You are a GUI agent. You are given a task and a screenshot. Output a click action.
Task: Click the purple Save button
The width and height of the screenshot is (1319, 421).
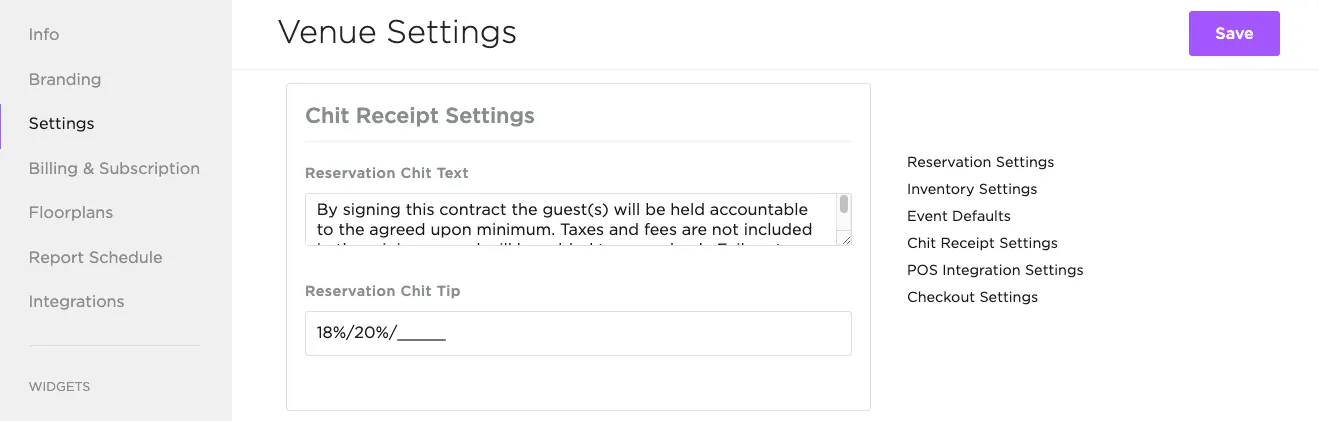(1234, 34)
